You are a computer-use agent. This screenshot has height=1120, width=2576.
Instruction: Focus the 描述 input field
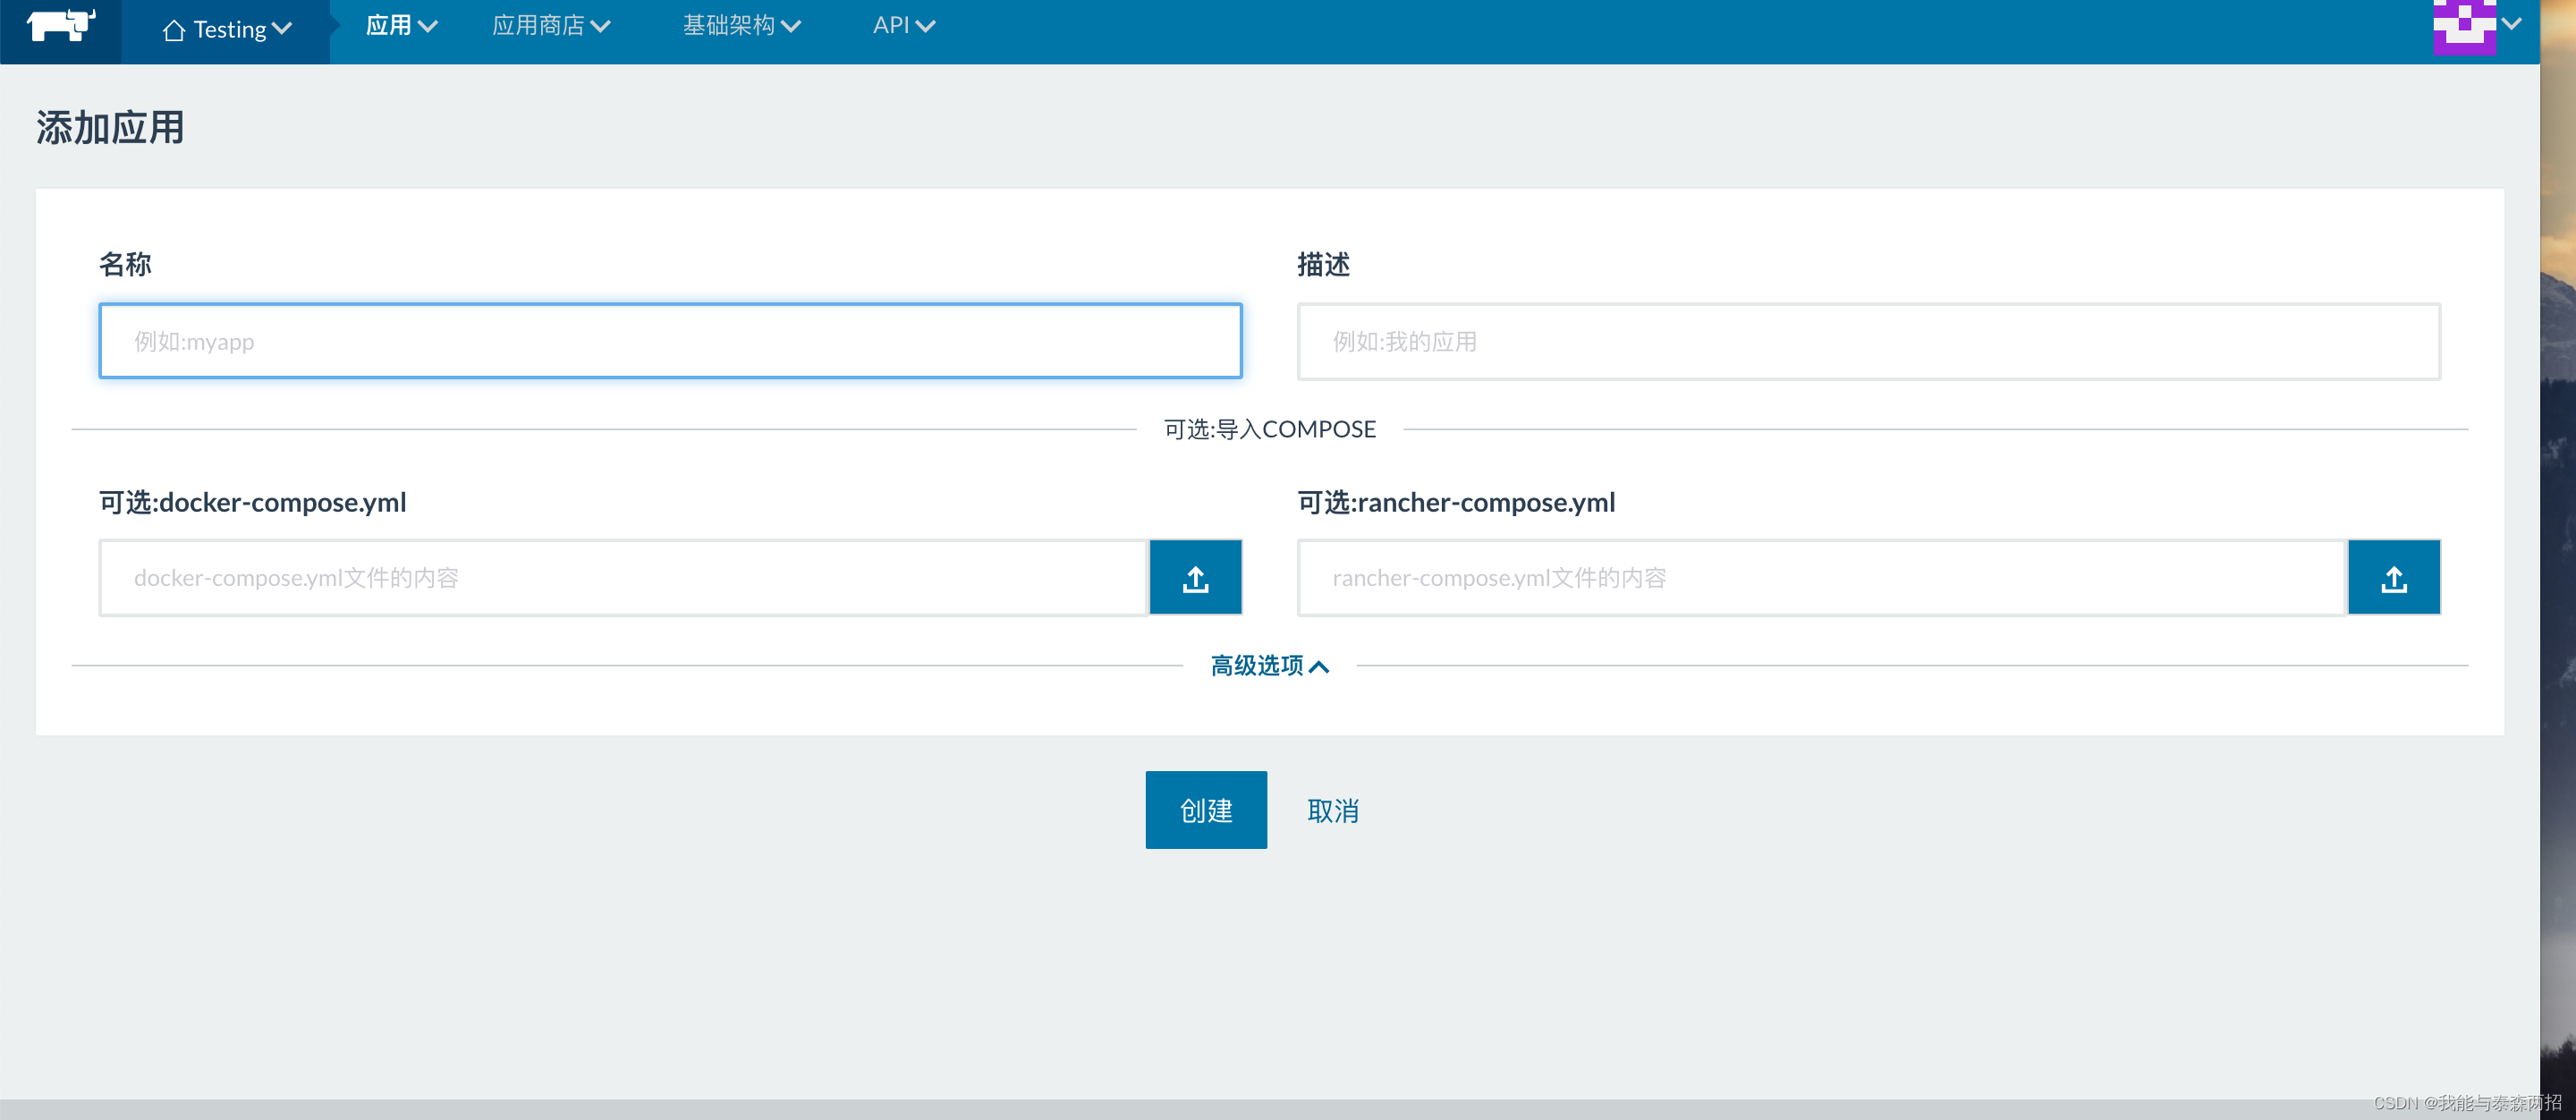1868,341
